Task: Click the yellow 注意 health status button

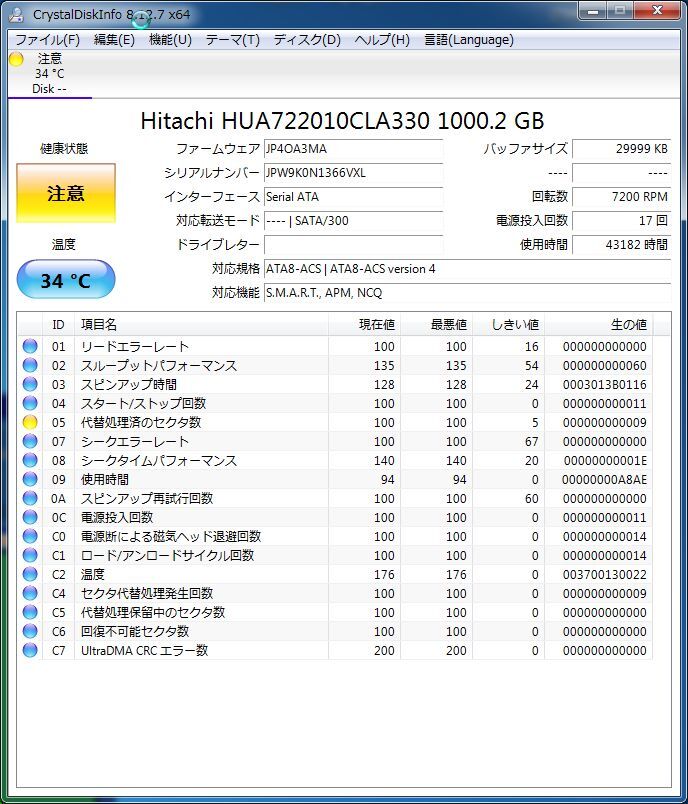Action: (66, 193)
